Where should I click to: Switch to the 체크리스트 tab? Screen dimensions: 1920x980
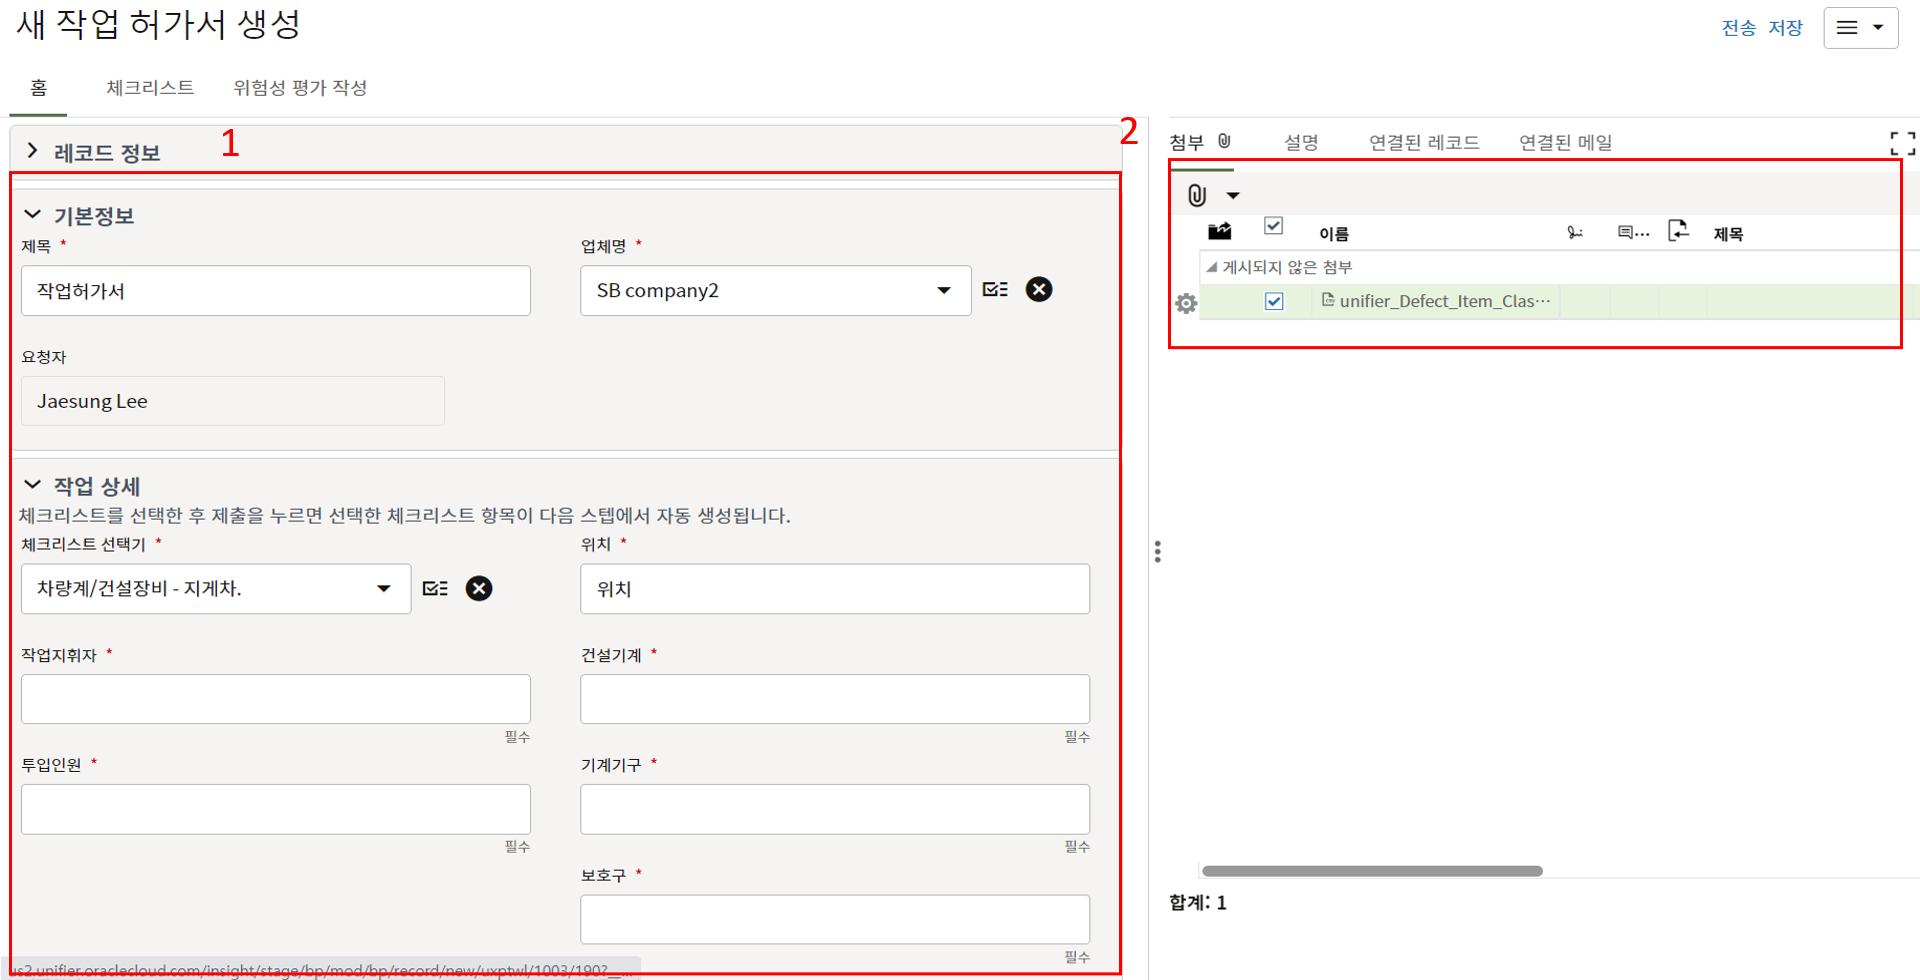click(x=150, y=88)
